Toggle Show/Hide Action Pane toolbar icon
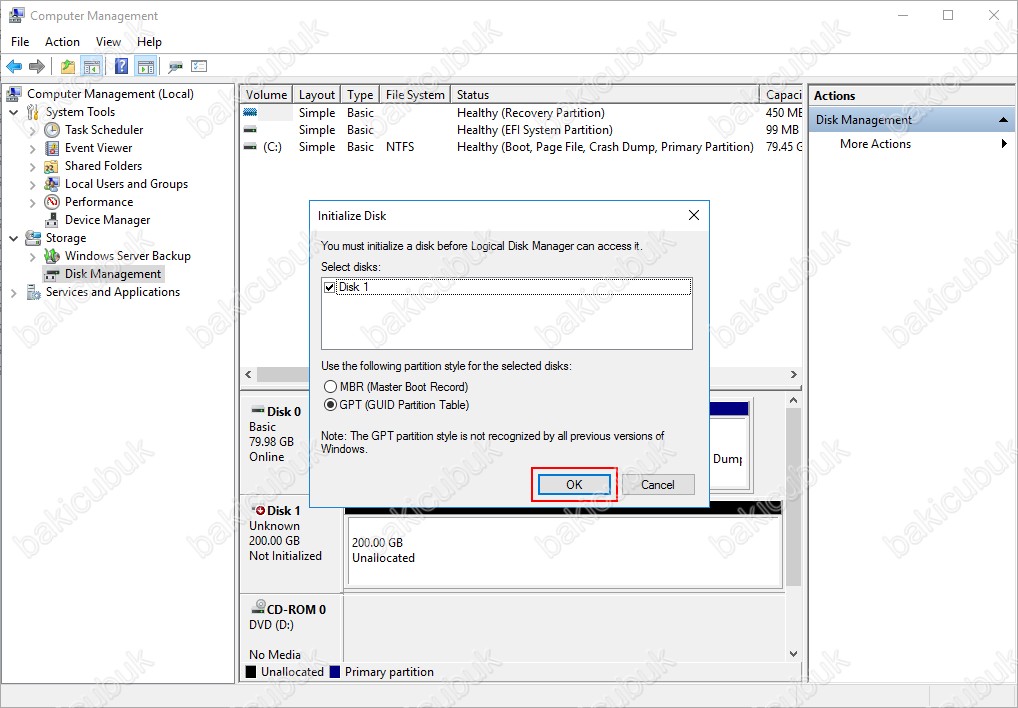Screen dimensions: 1018x708 (x=146, y=66)
